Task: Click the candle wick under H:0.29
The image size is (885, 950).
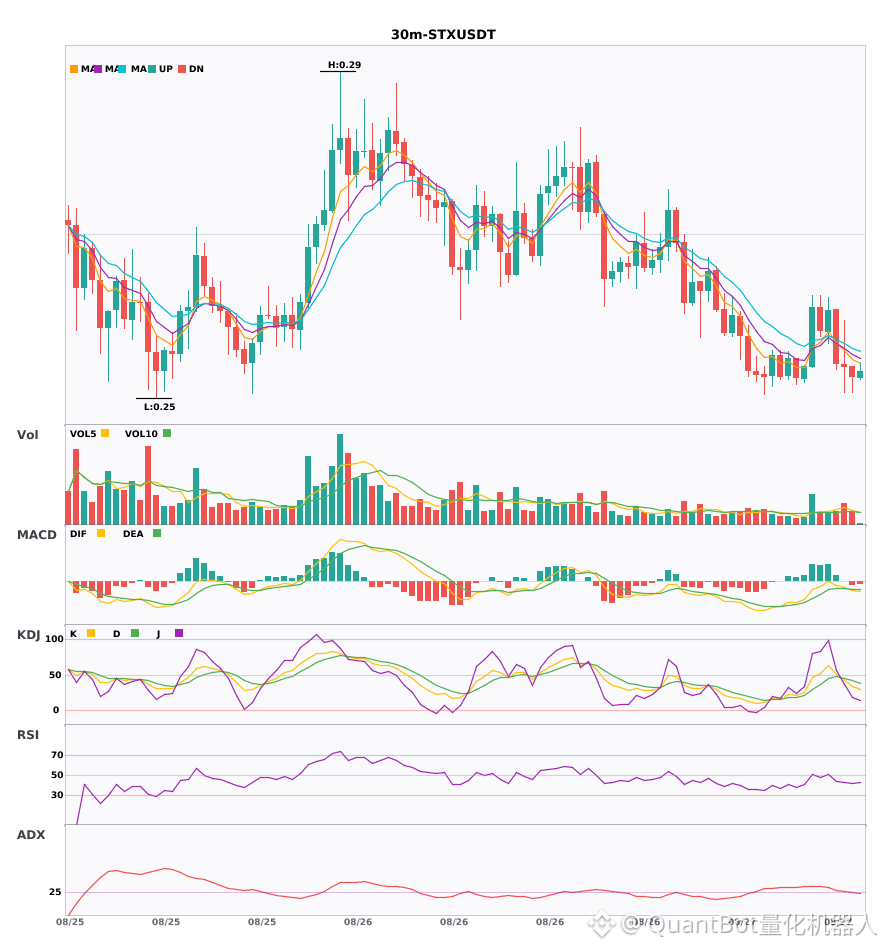Action: click(x=340, y=105)
